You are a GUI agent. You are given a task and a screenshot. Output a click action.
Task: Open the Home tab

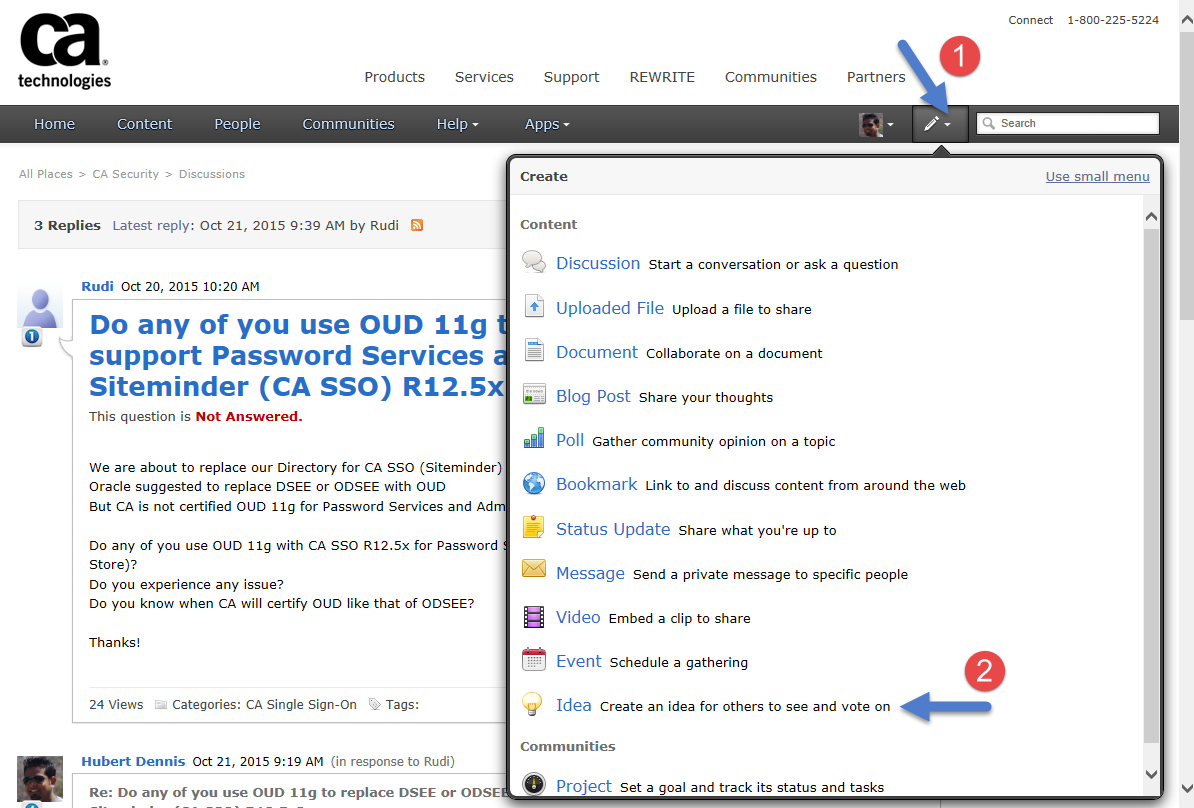[54, 124]
